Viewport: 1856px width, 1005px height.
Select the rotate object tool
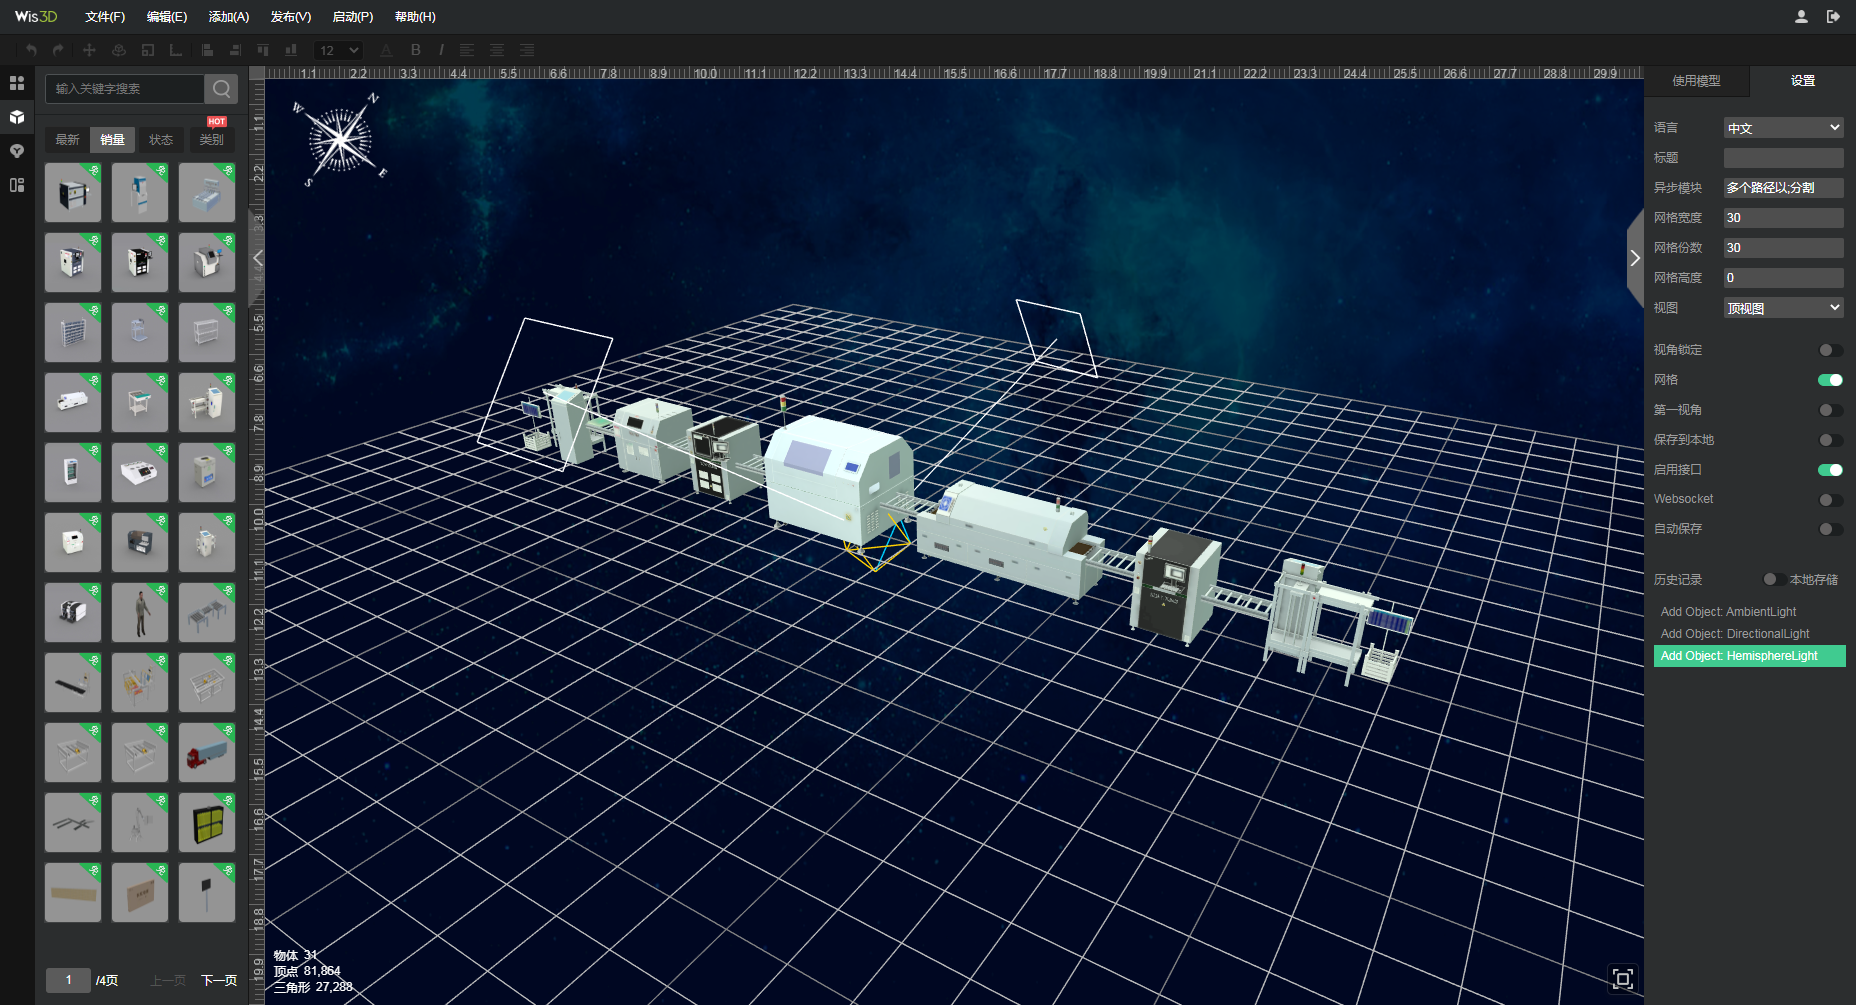pyautogui.click(x=119, y=50)
